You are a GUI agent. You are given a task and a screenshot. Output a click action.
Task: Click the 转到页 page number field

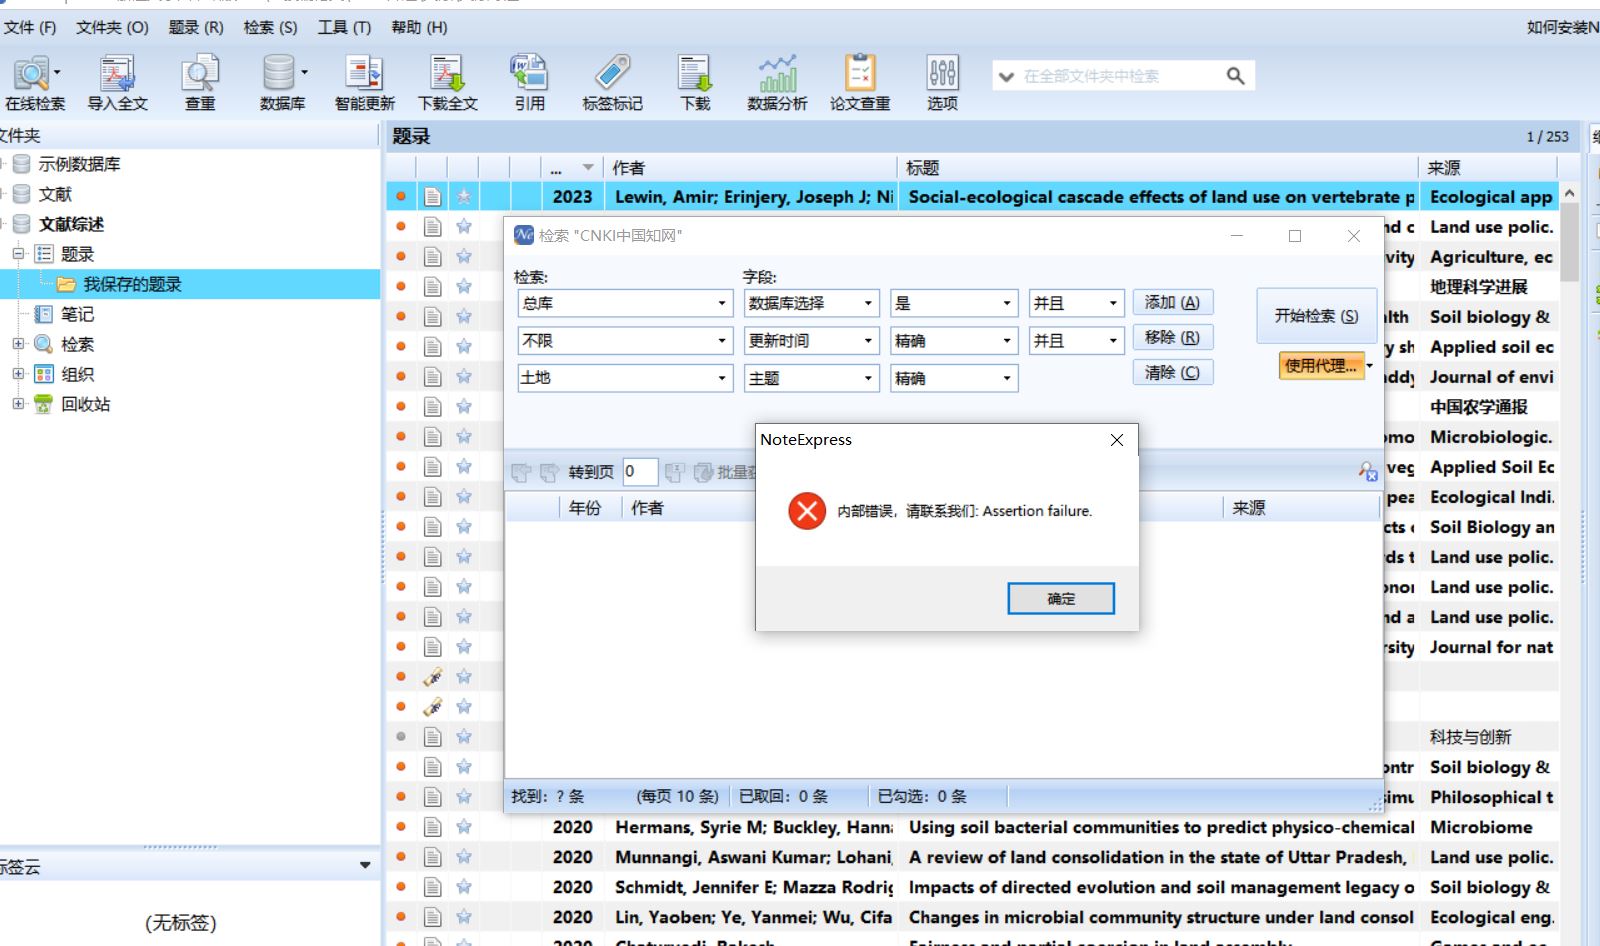(x=639, y=472)
